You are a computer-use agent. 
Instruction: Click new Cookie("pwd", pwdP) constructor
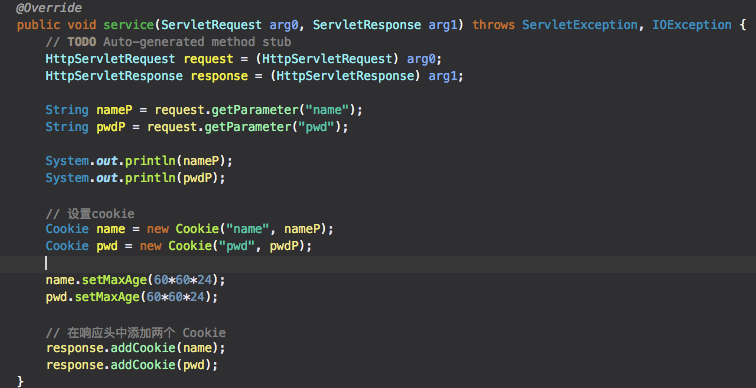[x=226, y=246]
